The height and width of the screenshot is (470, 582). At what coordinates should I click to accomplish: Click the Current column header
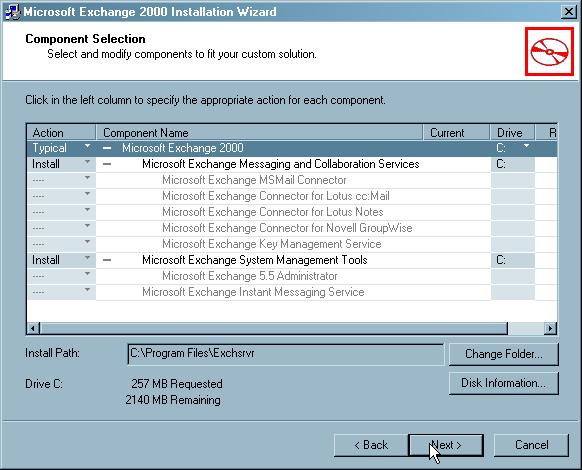point(456,133)
